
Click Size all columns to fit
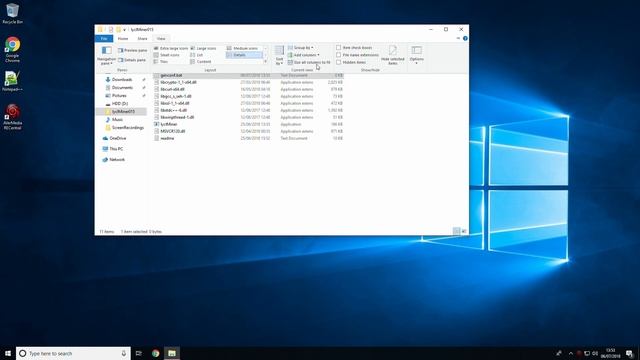click(309, 62)
